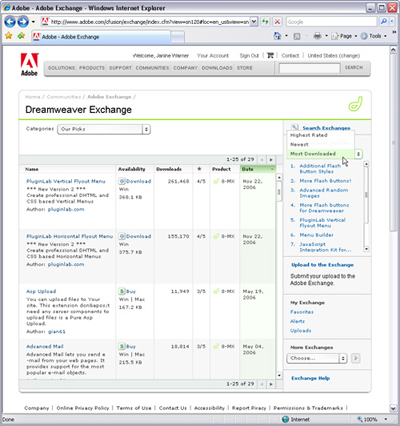
Task: Open the Online Privacy Policy footer link
Action: click(x=83, y=408)
